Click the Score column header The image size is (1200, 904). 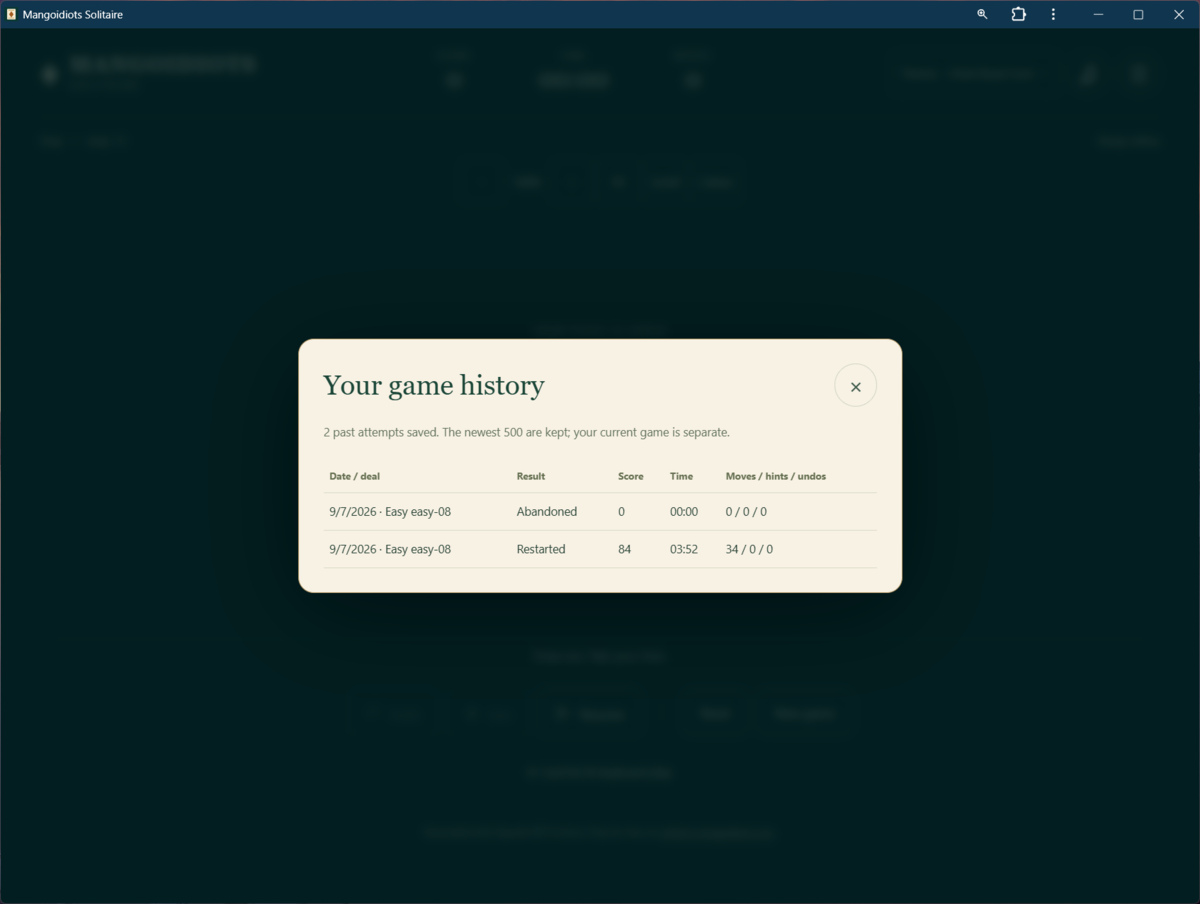(631, 476)
